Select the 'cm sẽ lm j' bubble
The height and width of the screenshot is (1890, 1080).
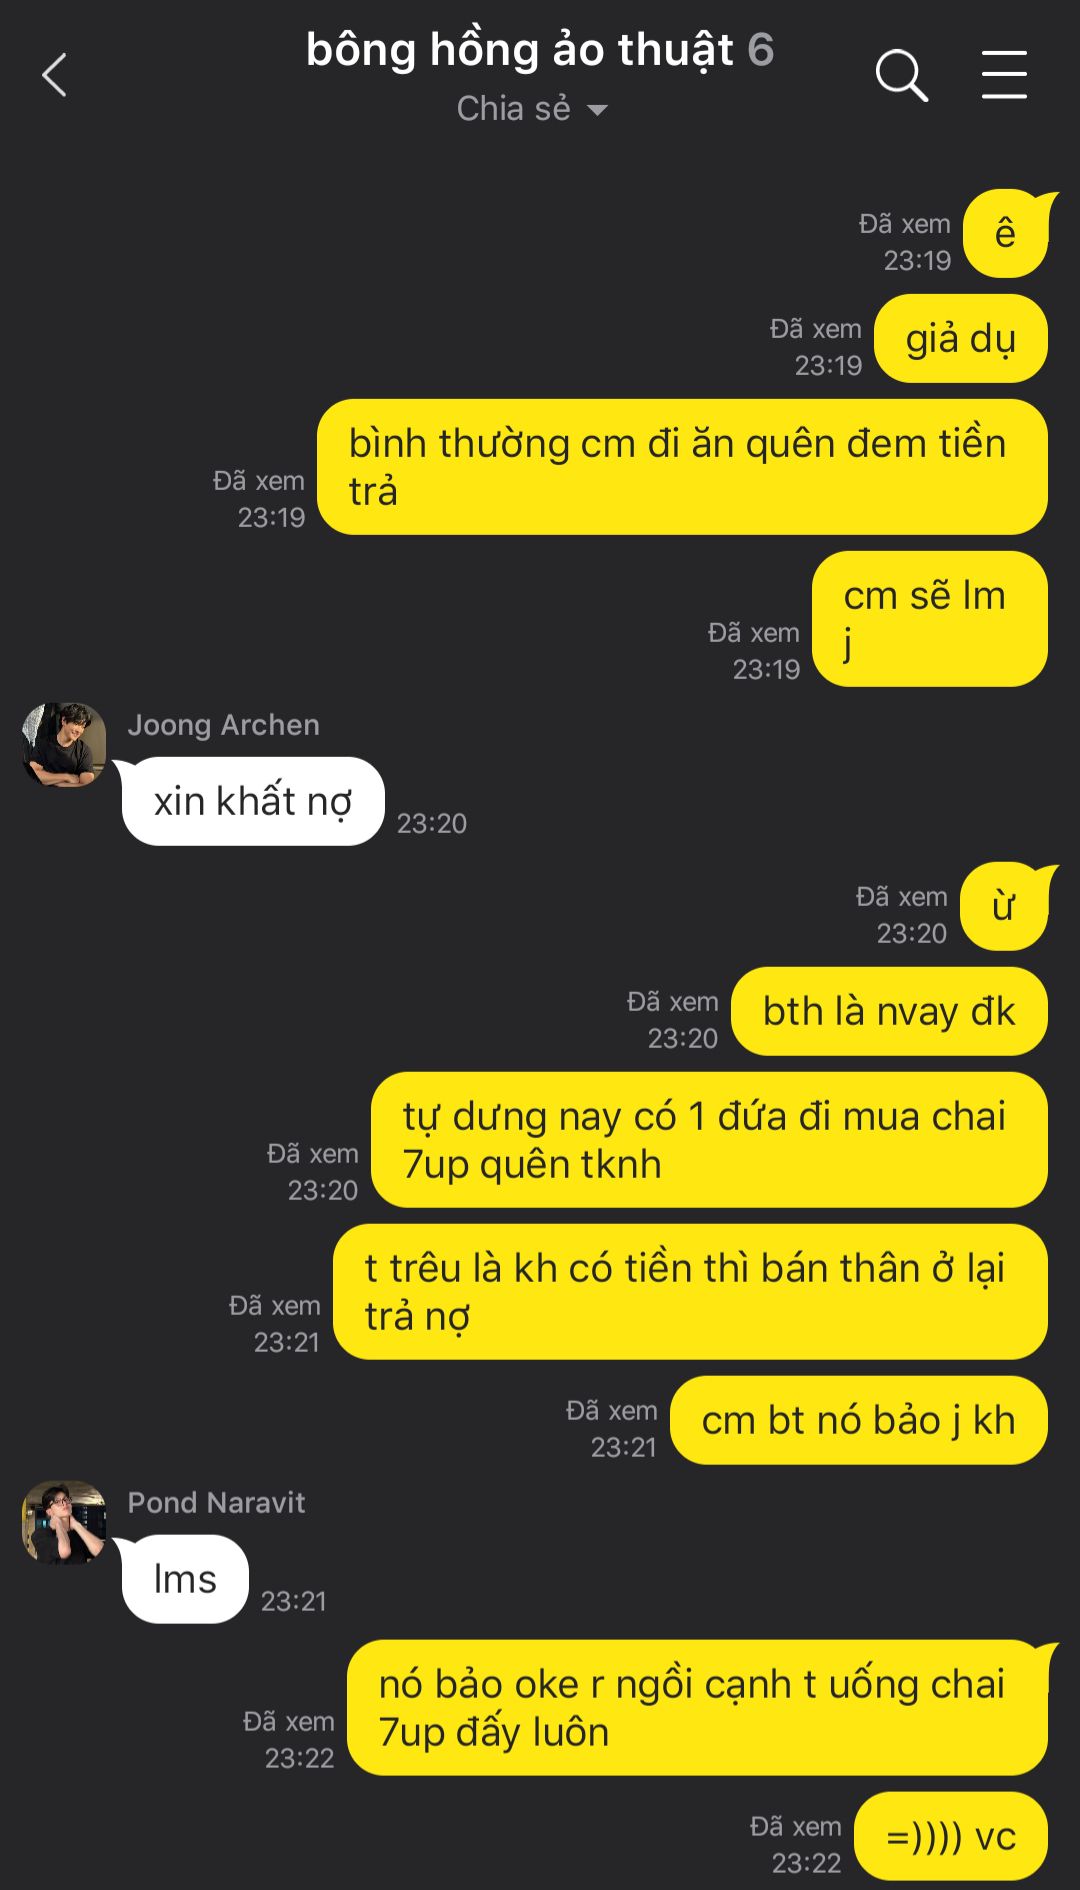click(x=930, y=619)
